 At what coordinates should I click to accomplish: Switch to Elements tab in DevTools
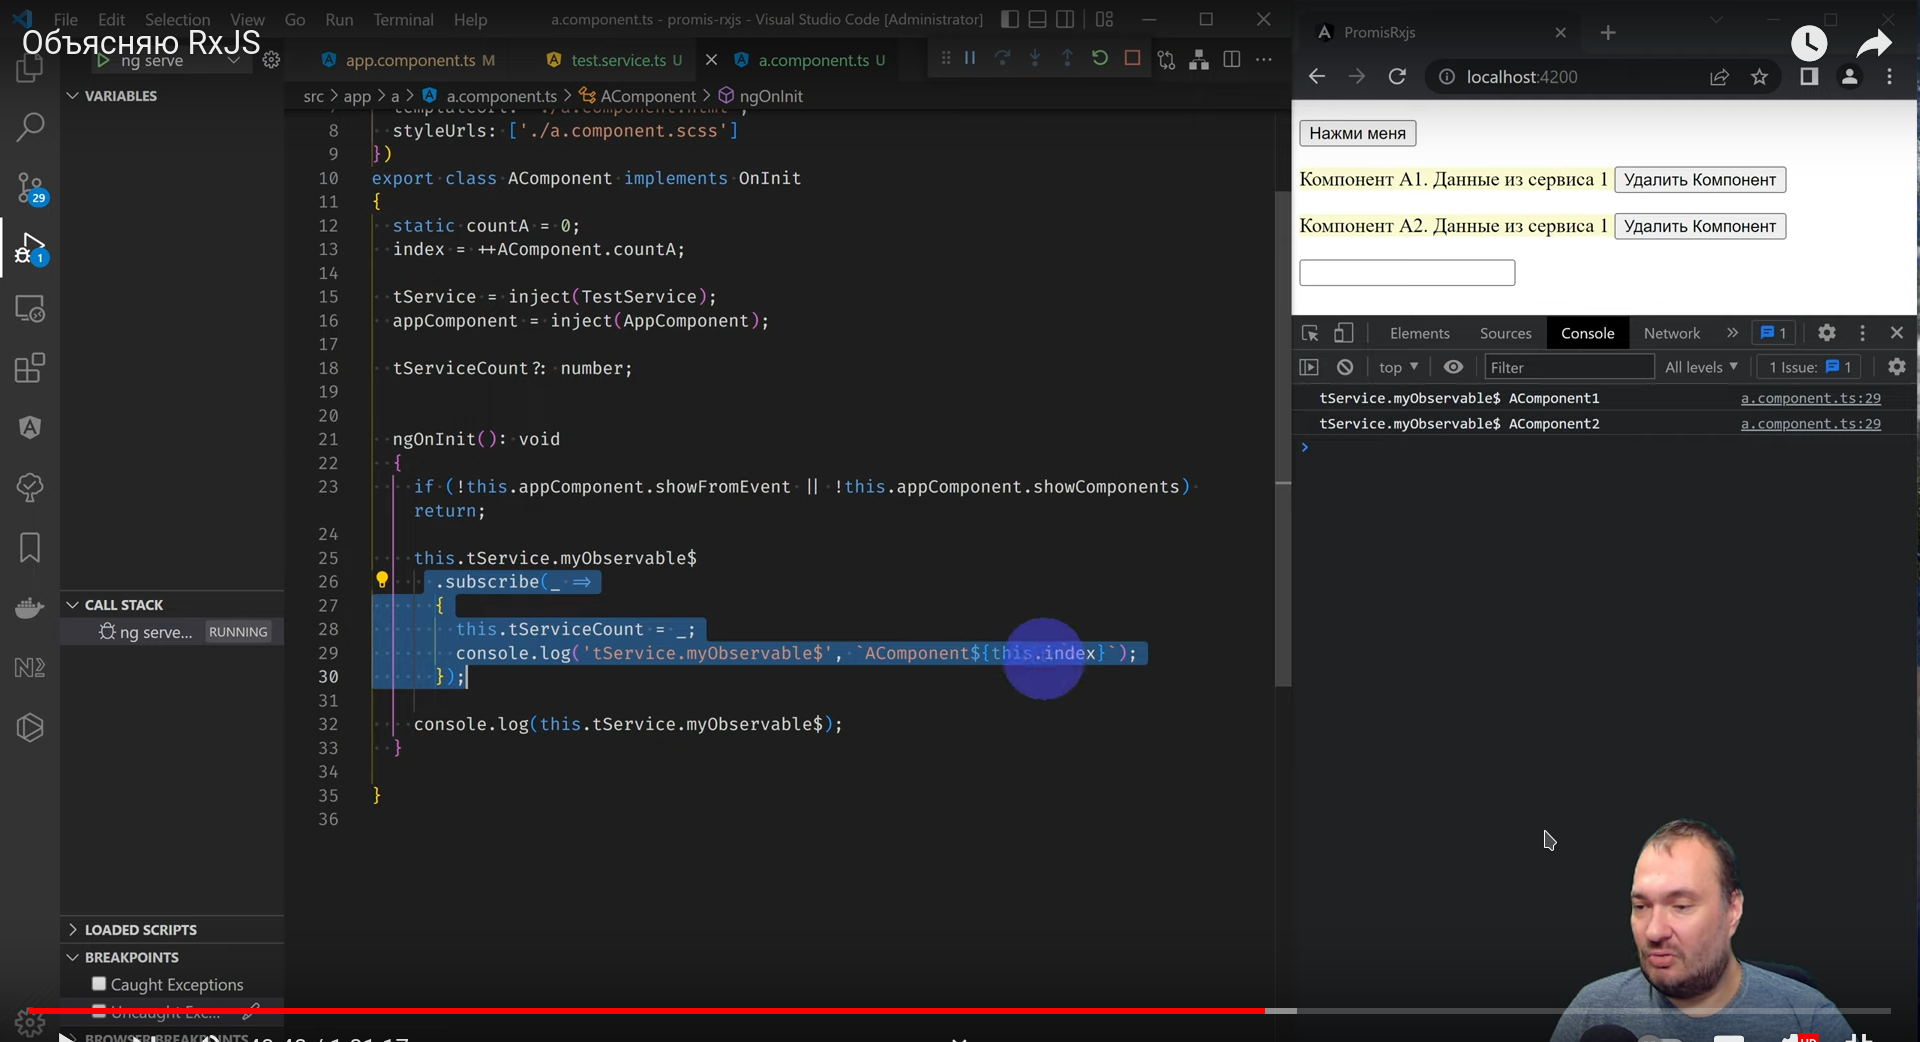pyautogui.click(x=1419, y=333)
